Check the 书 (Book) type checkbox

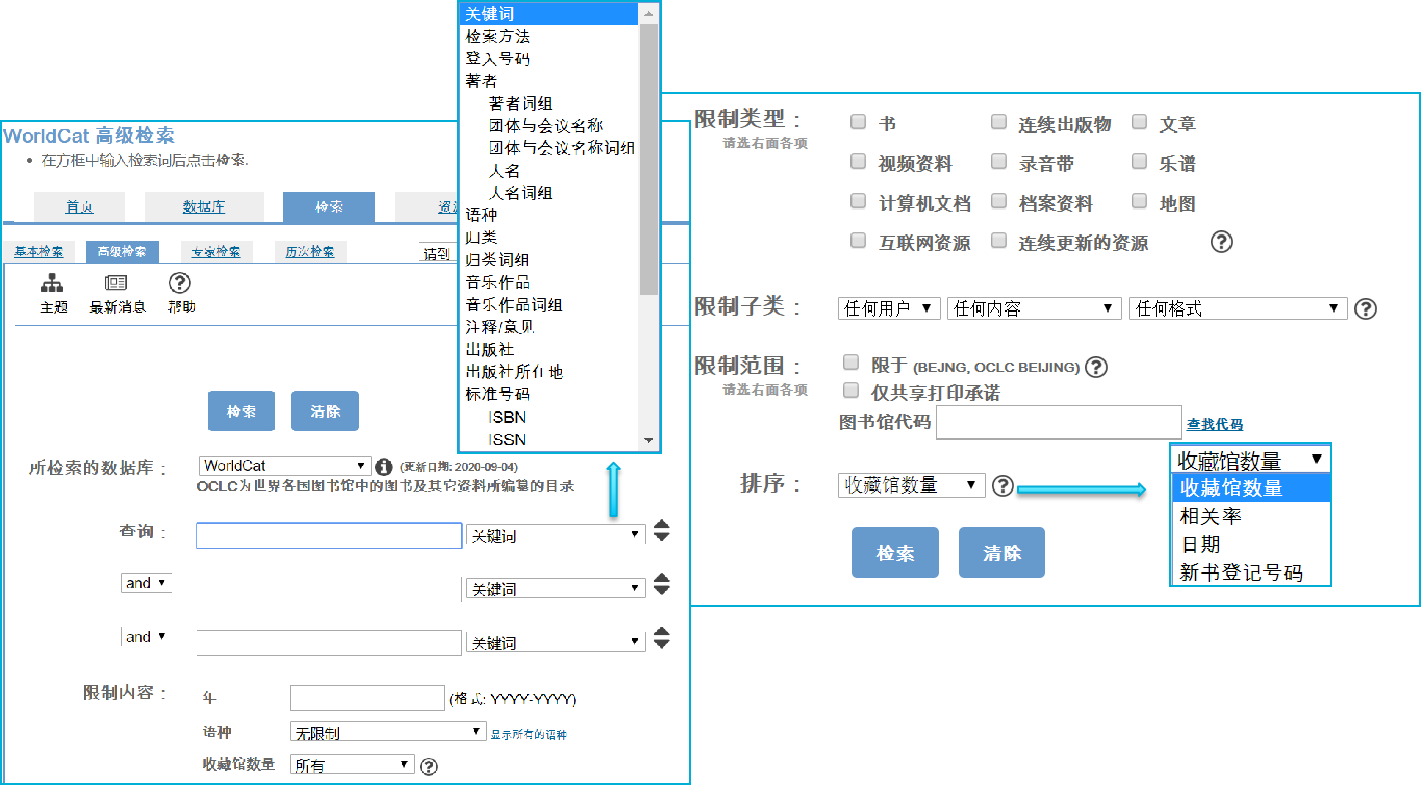(x=858, y=122)
